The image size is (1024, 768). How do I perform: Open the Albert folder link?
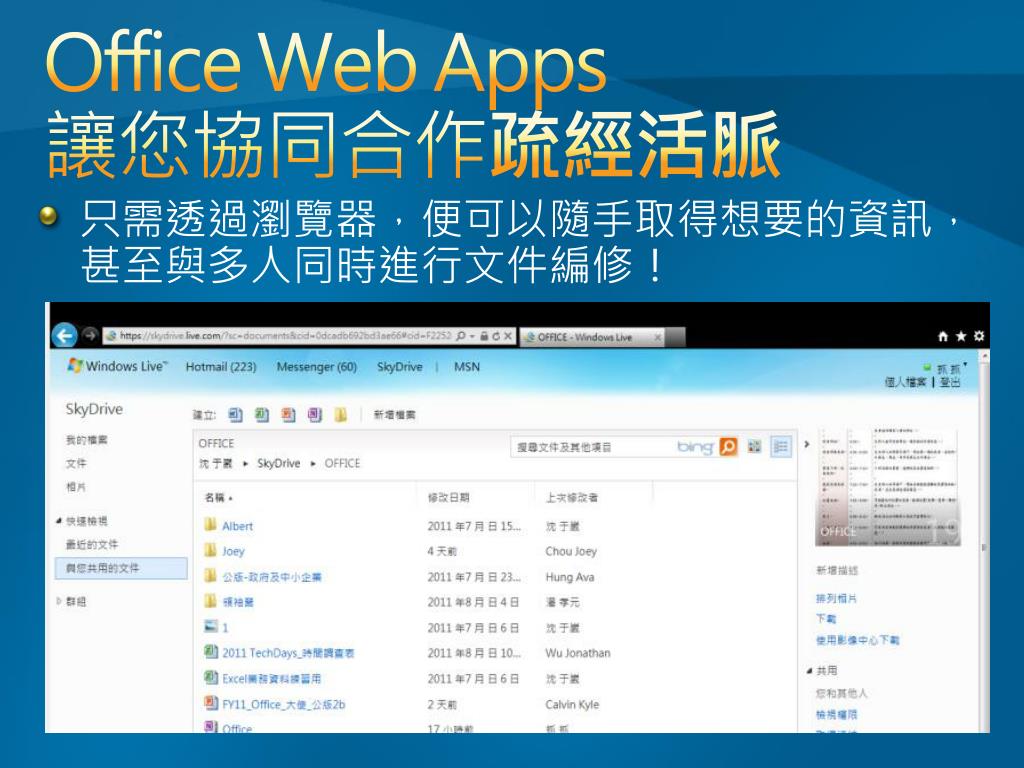pos(237,526)
